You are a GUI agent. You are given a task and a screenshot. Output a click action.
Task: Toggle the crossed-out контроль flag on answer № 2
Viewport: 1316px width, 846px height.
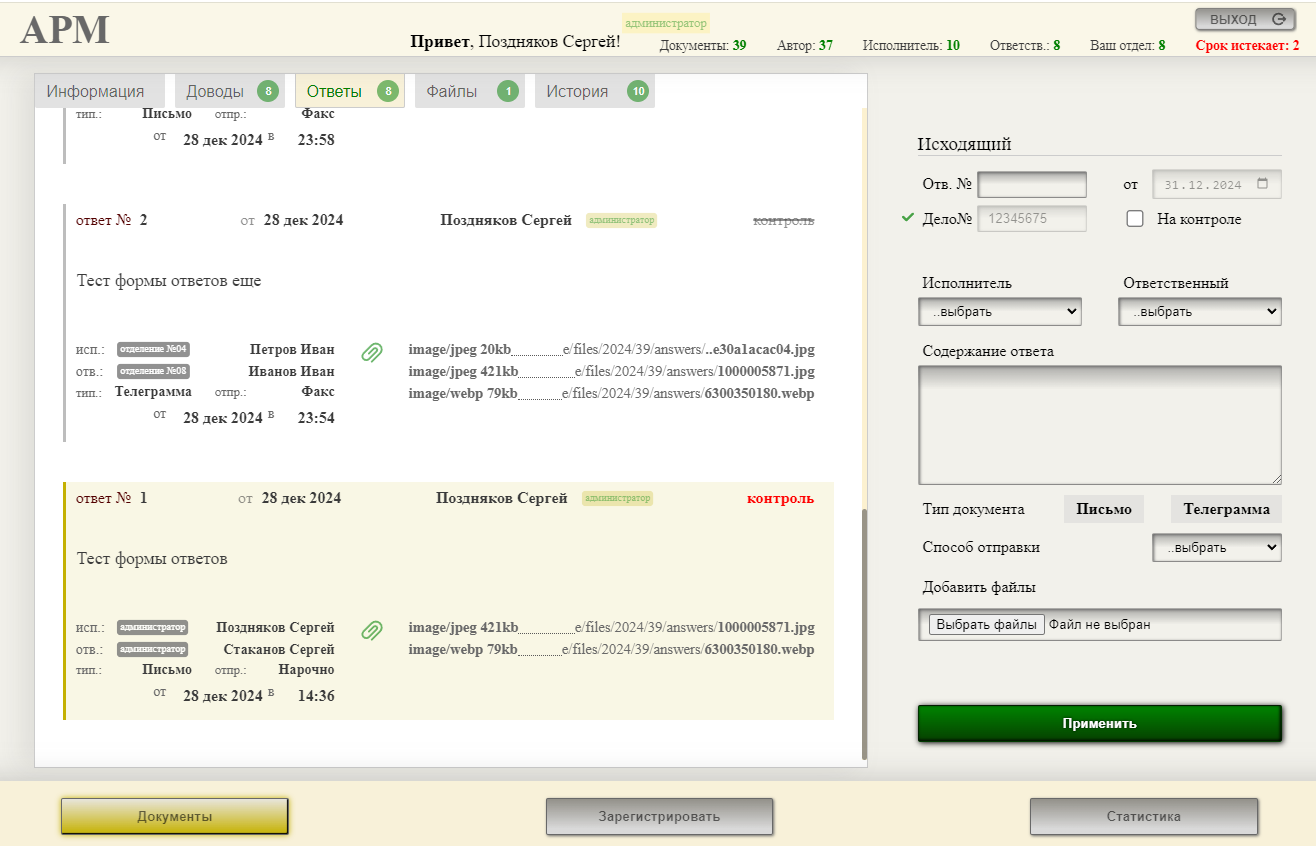coord(783,220)
